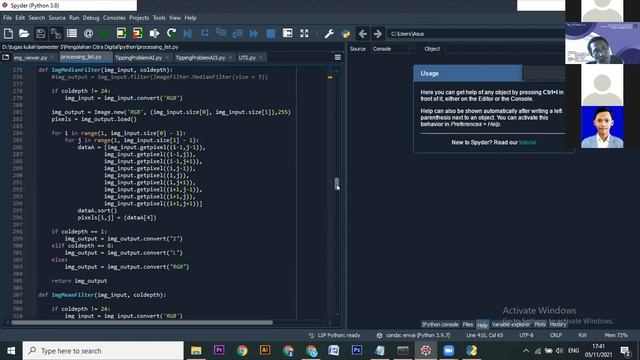Step return debug icon

pyautogui.click(x=238, y=33)
